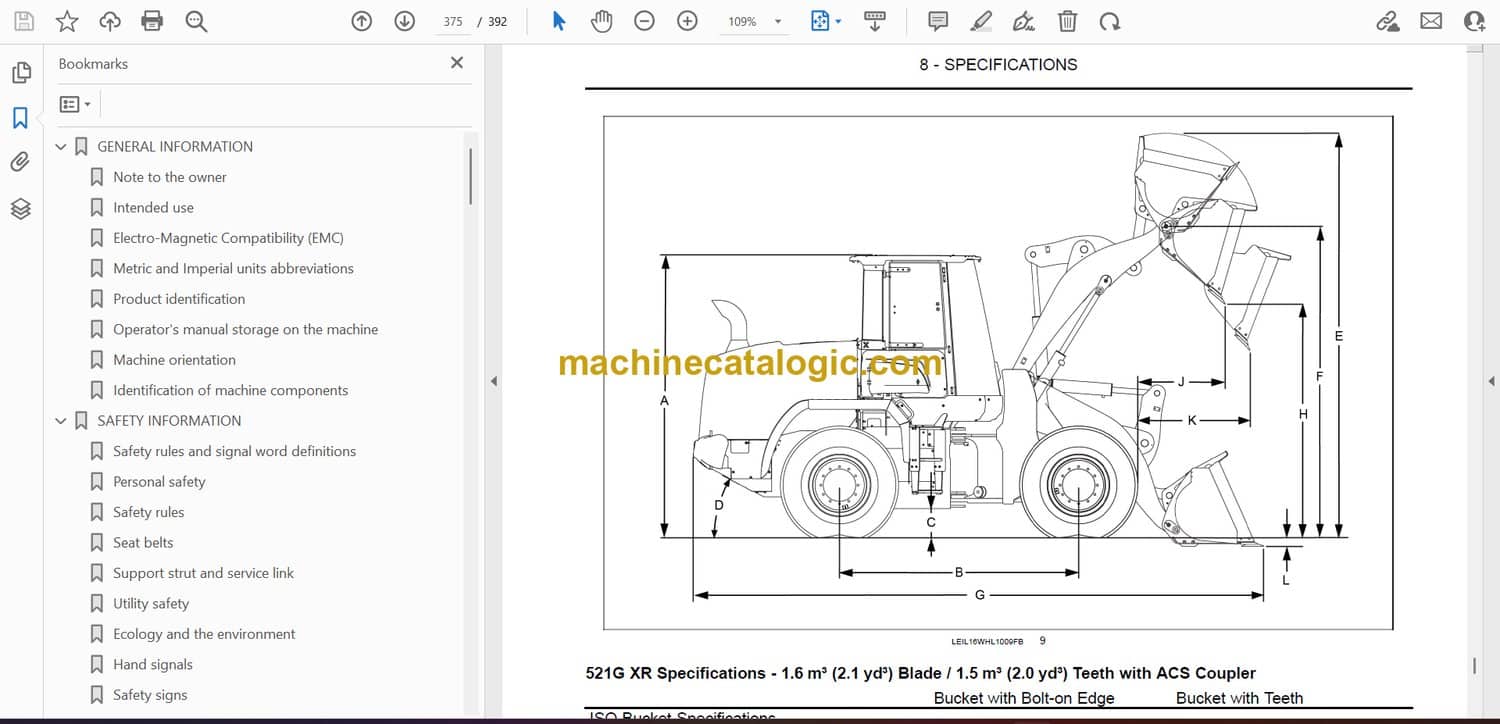Go to Safety rules and signal word definitions
This screenshot has height=724, width=1500.
pos(234,452)
